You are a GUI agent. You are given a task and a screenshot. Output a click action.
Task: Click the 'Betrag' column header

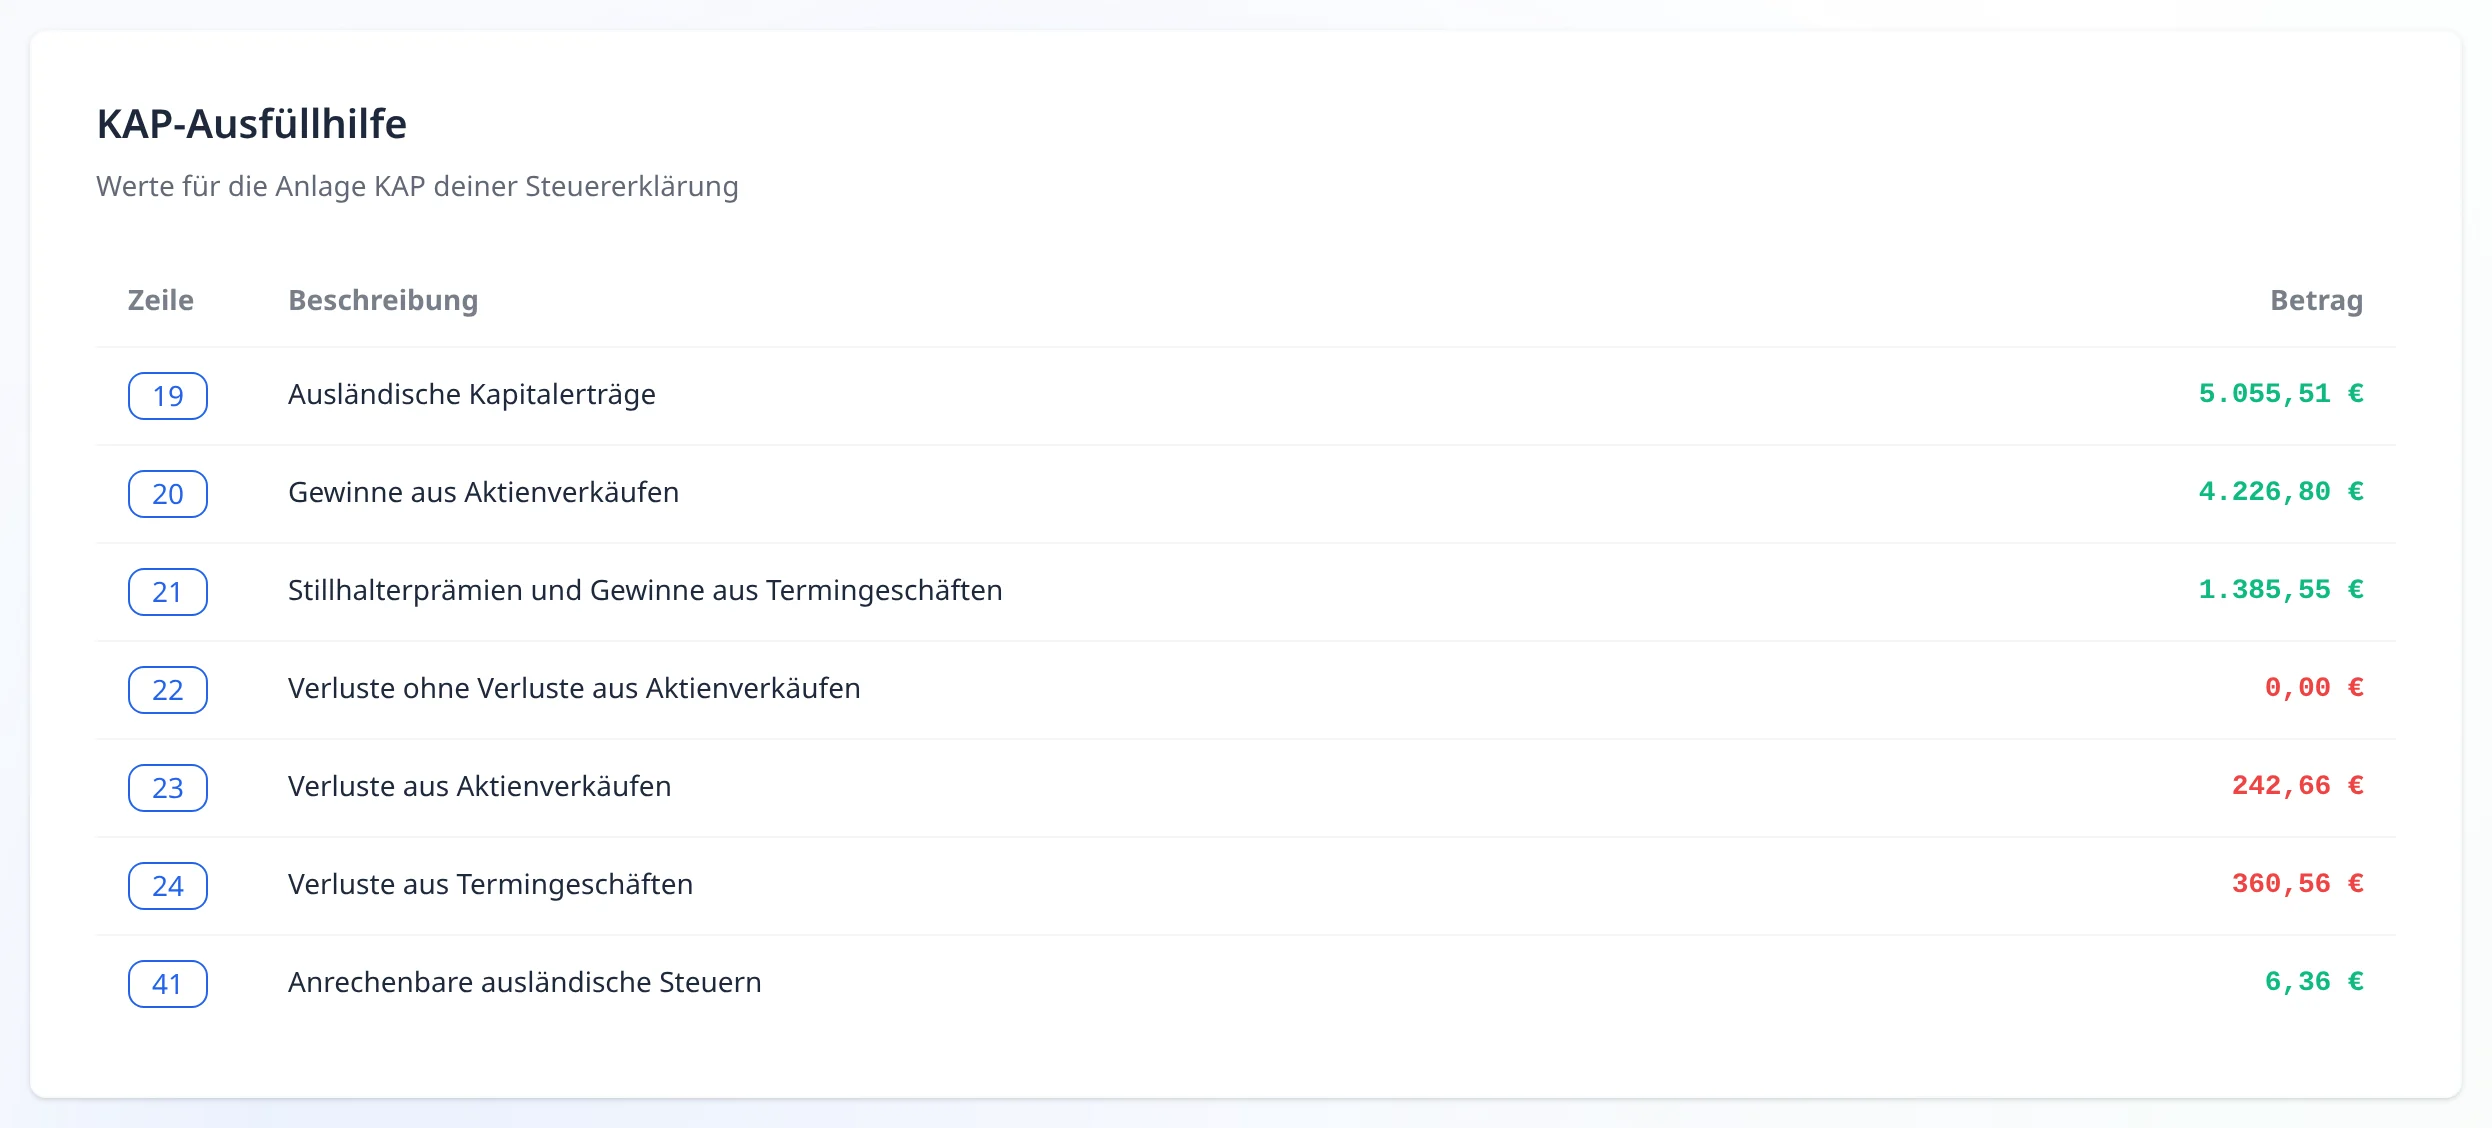pos(2317,300)
